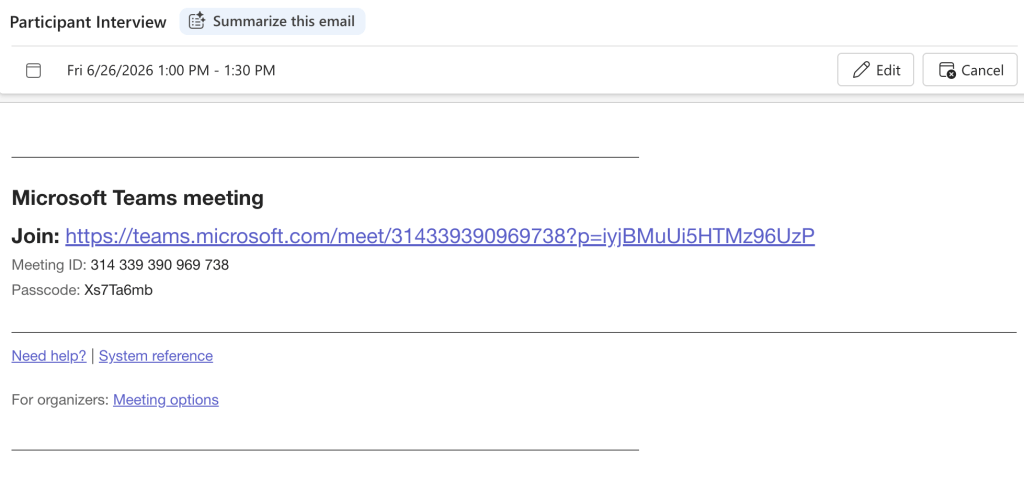
Task: Click the For organizers: text
Action: point(60,400)
